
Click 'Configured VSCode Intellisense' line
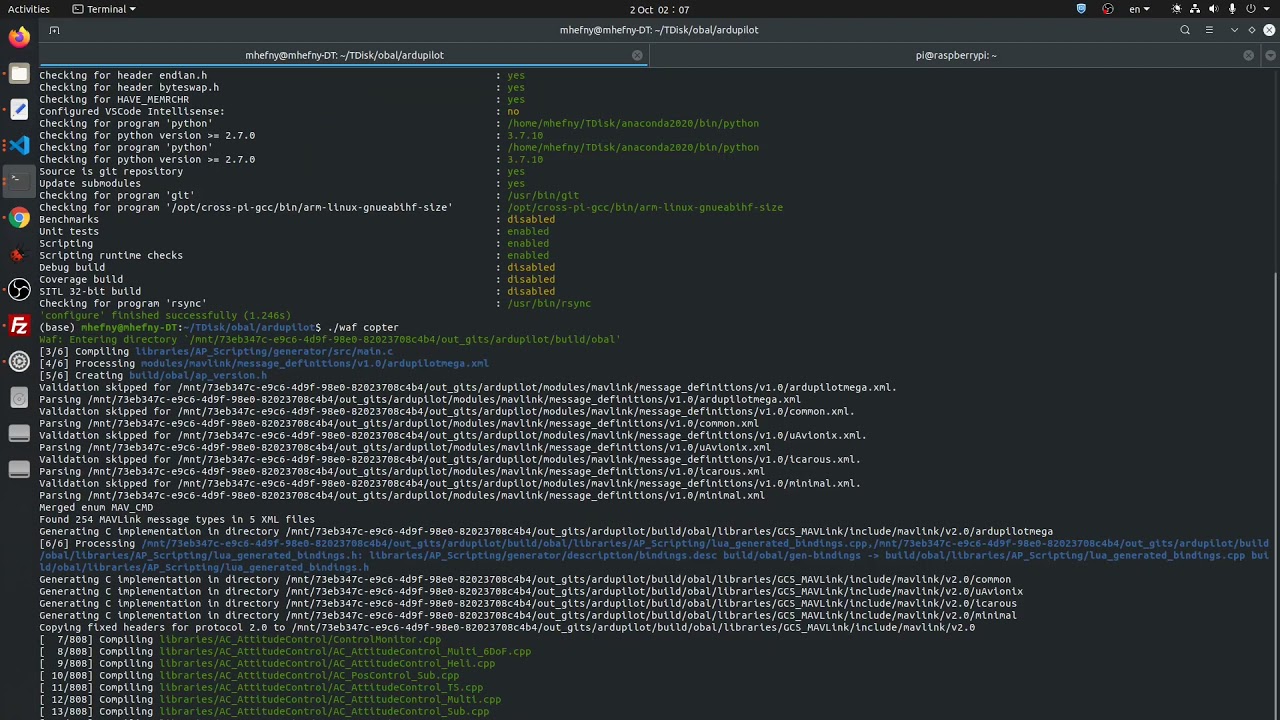[279, 111]
